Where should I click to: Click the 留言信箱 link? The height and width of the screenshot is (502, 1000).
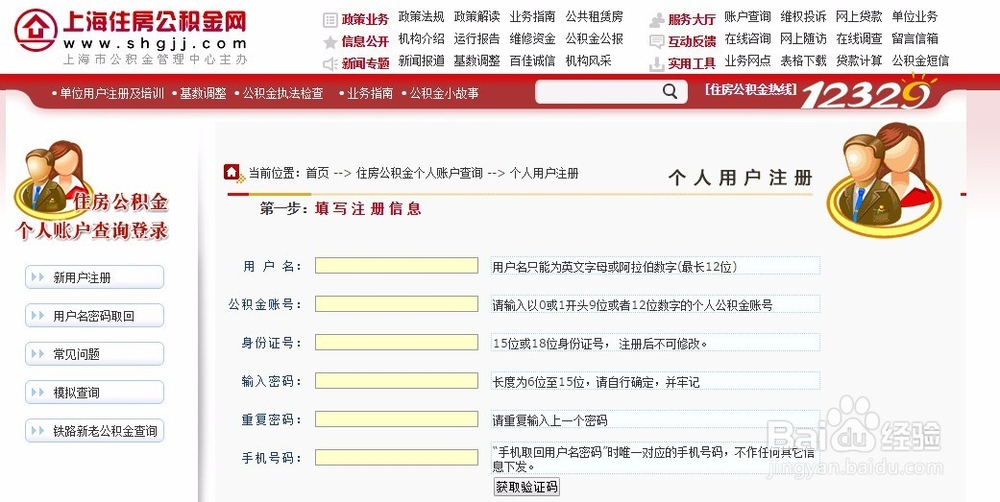[915, 39]
